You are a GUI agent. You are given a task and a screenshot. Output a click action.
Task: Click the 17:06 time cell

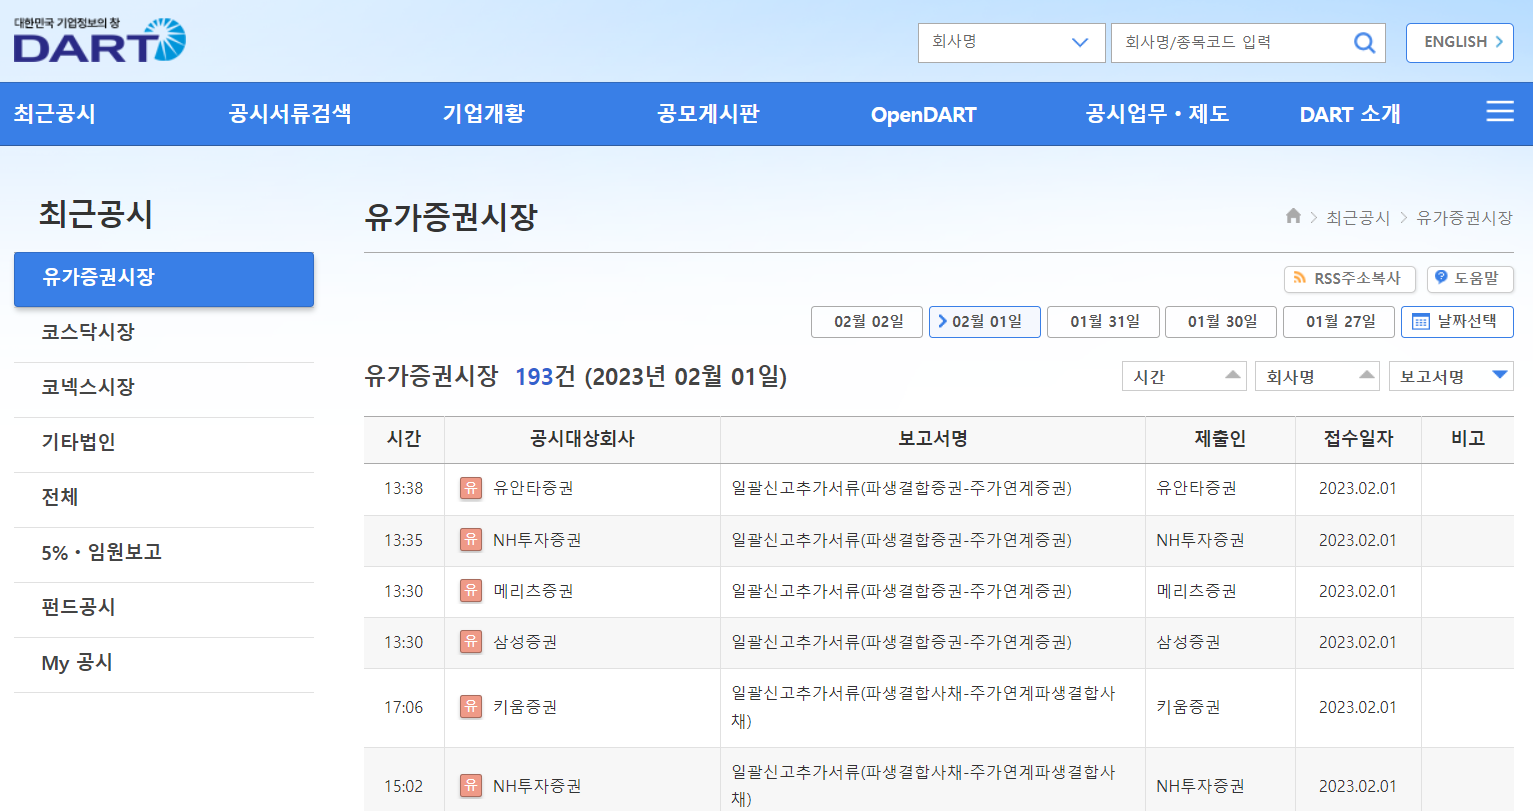(x=404, y=707)
